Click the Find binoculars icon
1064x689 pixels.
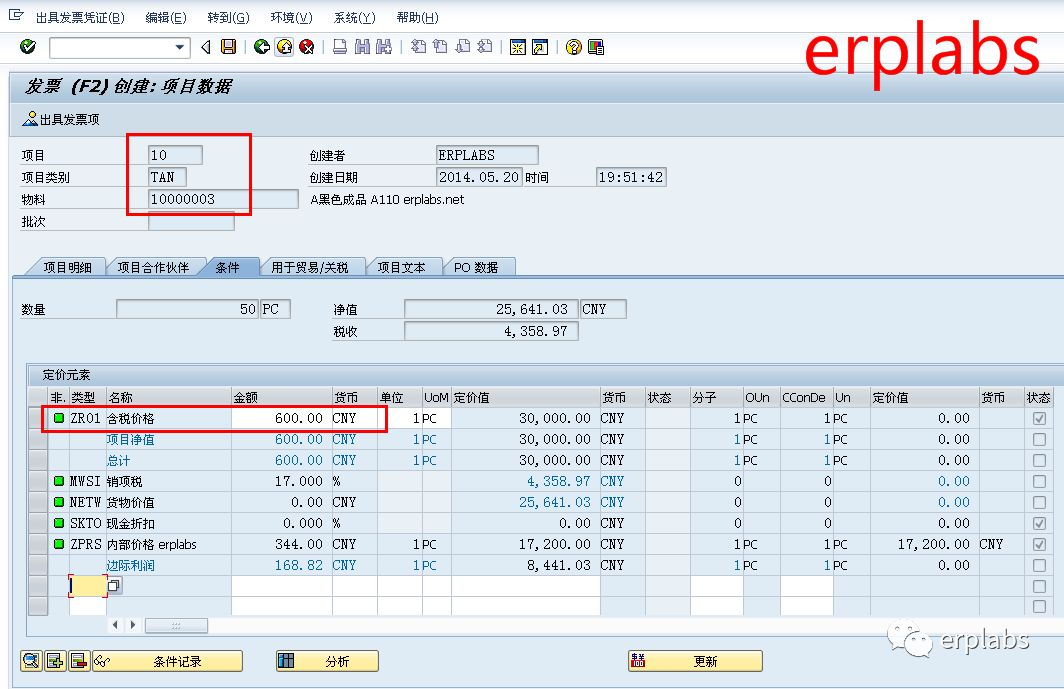click(x=359, y=46)
